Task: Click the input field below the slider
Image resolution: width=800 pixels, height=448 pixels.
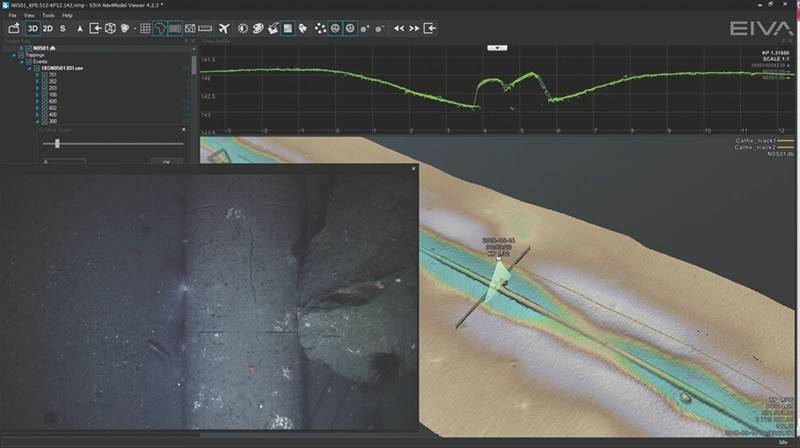Action: coord(65,162)
